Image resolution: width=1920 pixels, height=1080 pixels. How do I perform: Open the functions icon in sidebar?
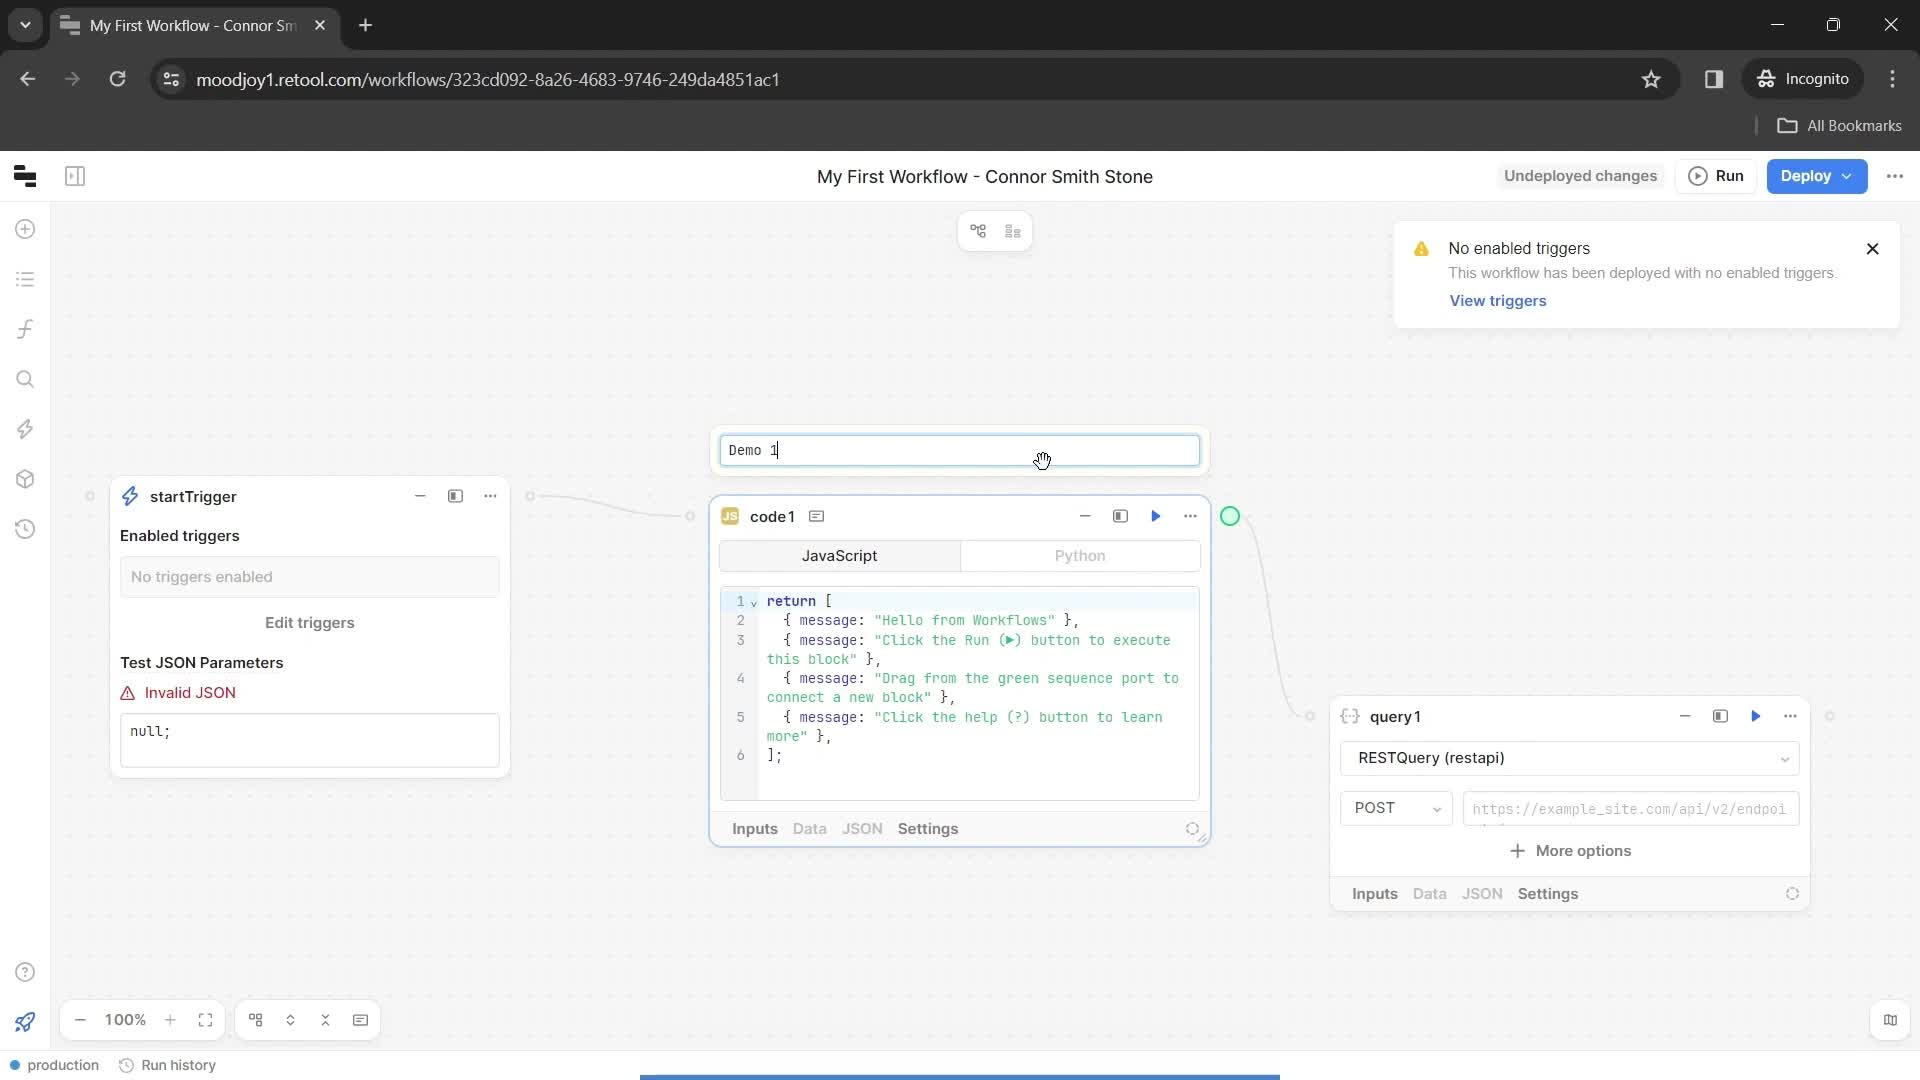point(25,329)
